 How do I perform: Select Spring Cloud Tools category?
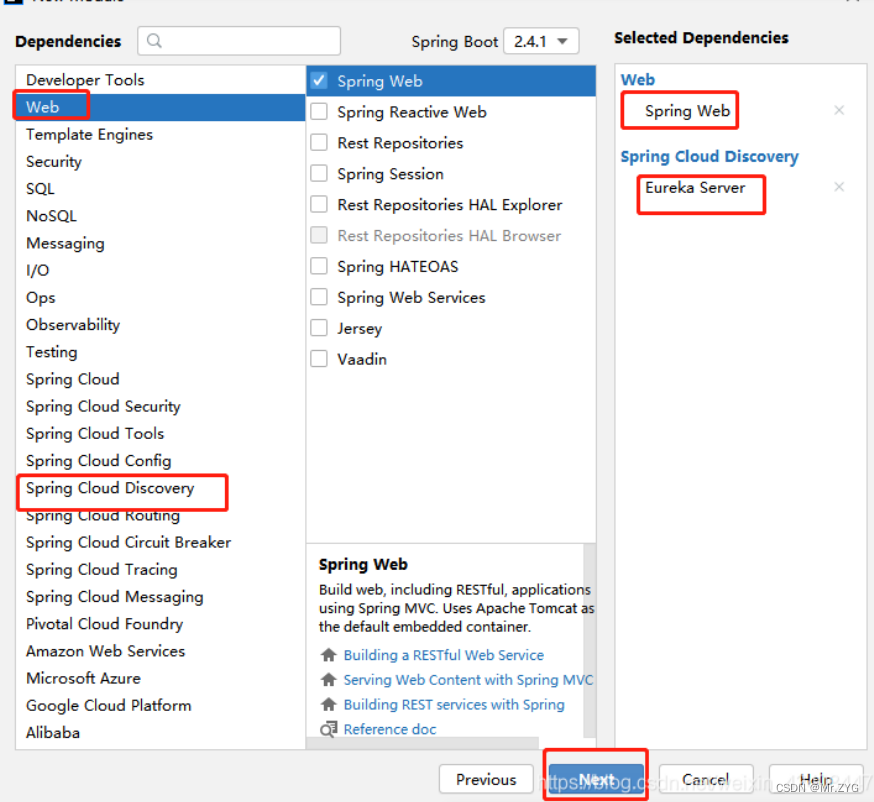(x=161, y=434)
